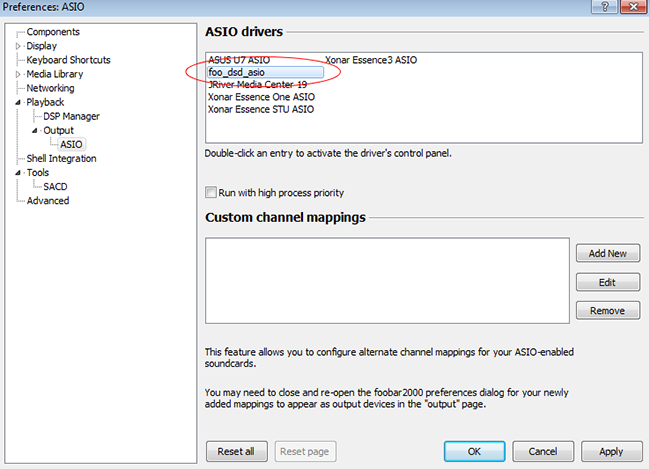Image resolution: width=650 pixels, height=469 pixels.
Task: Confirm preferences with OK button
Action: 476,451
